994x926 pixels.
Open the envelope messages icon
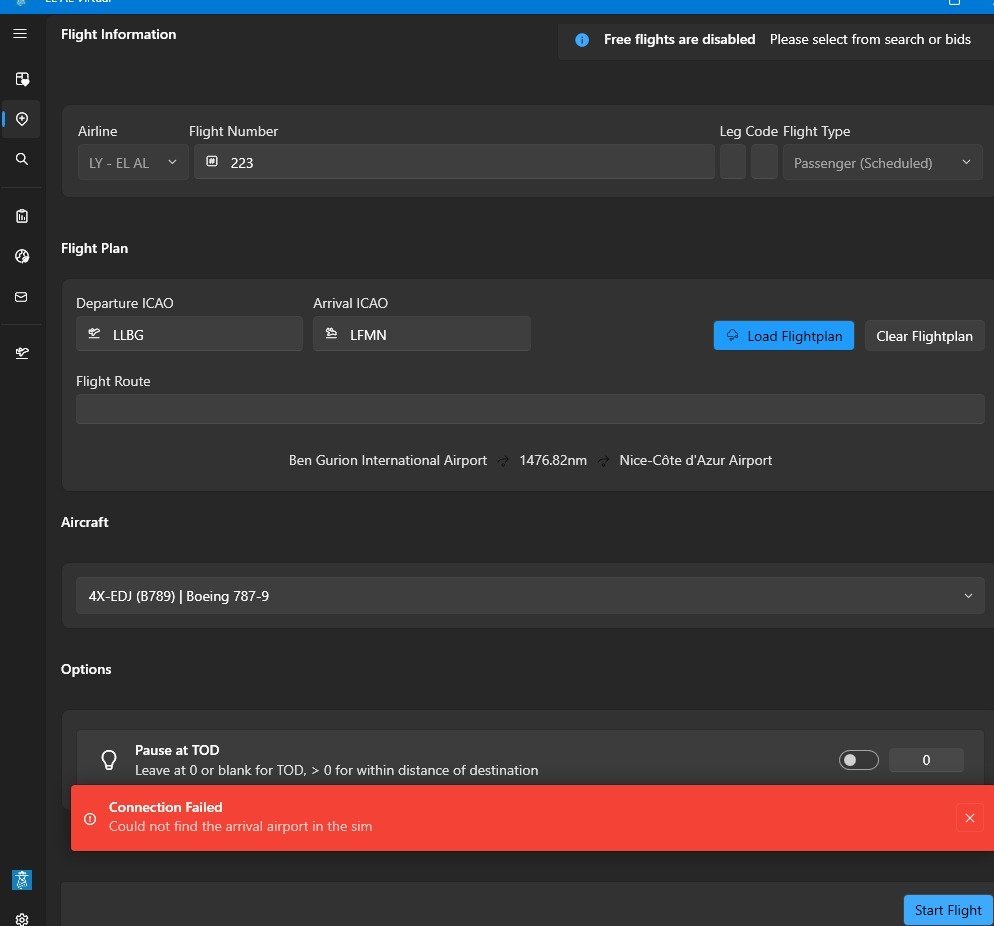click(x=21, y=297)
